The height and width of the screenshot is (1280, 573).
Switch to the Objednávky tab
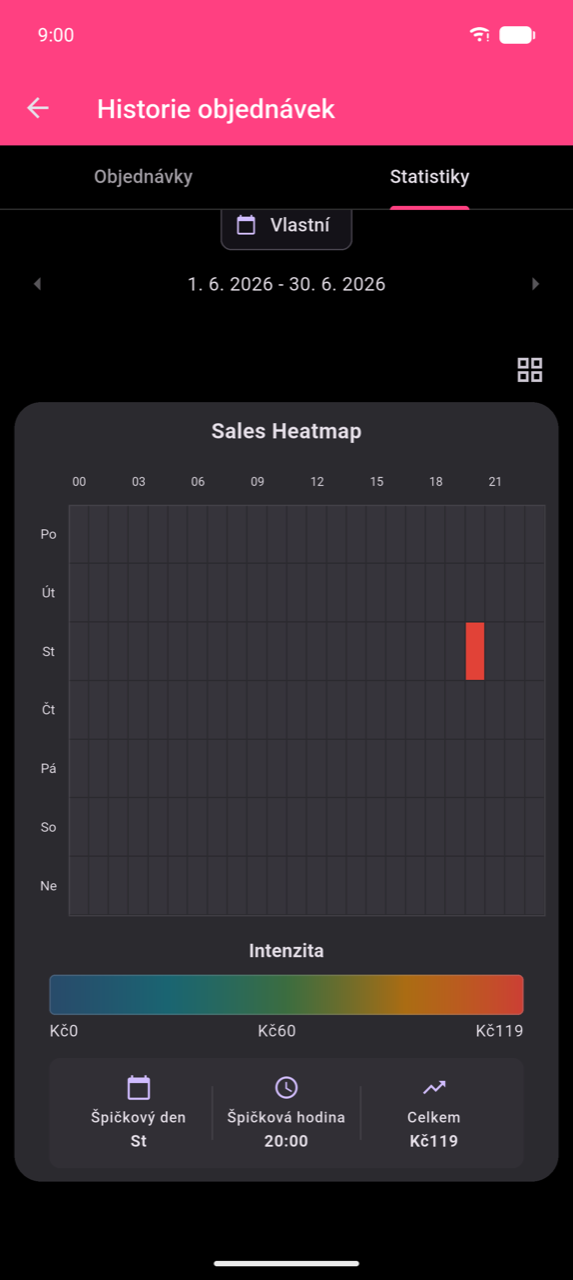pos(143,177)
